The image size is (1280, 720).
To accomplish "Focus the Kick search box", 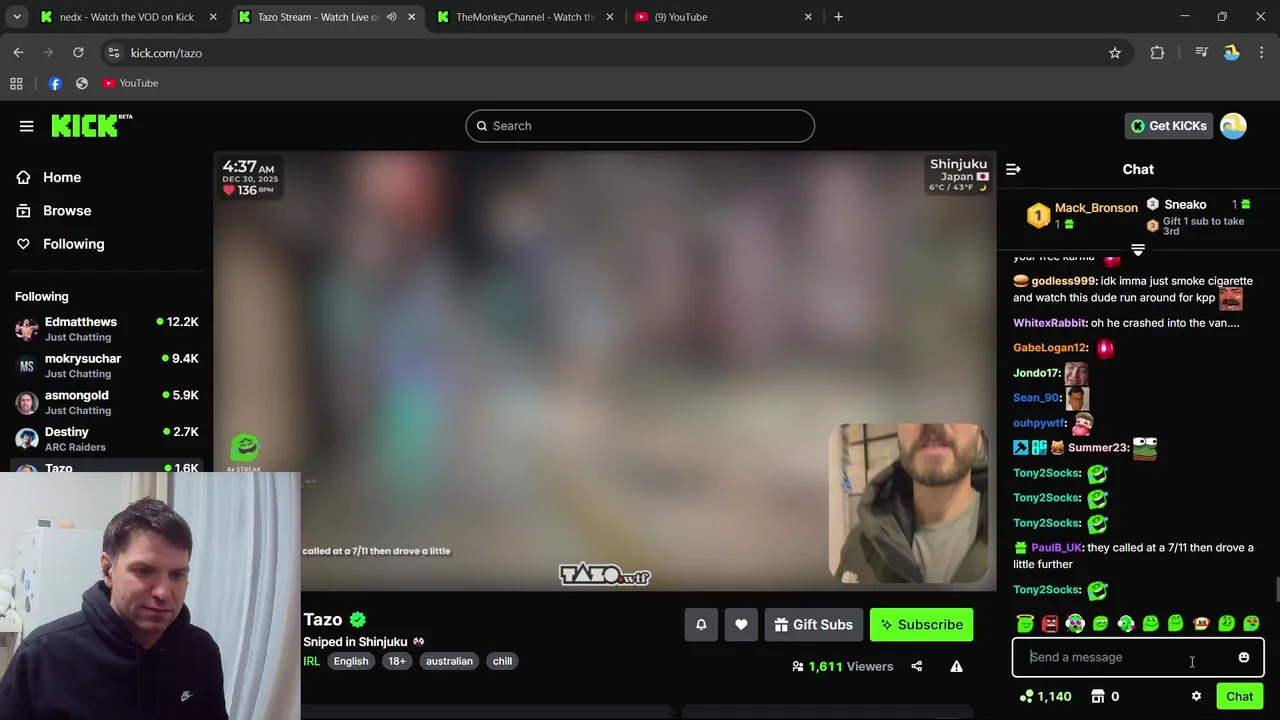I will (x=640, y=126).
